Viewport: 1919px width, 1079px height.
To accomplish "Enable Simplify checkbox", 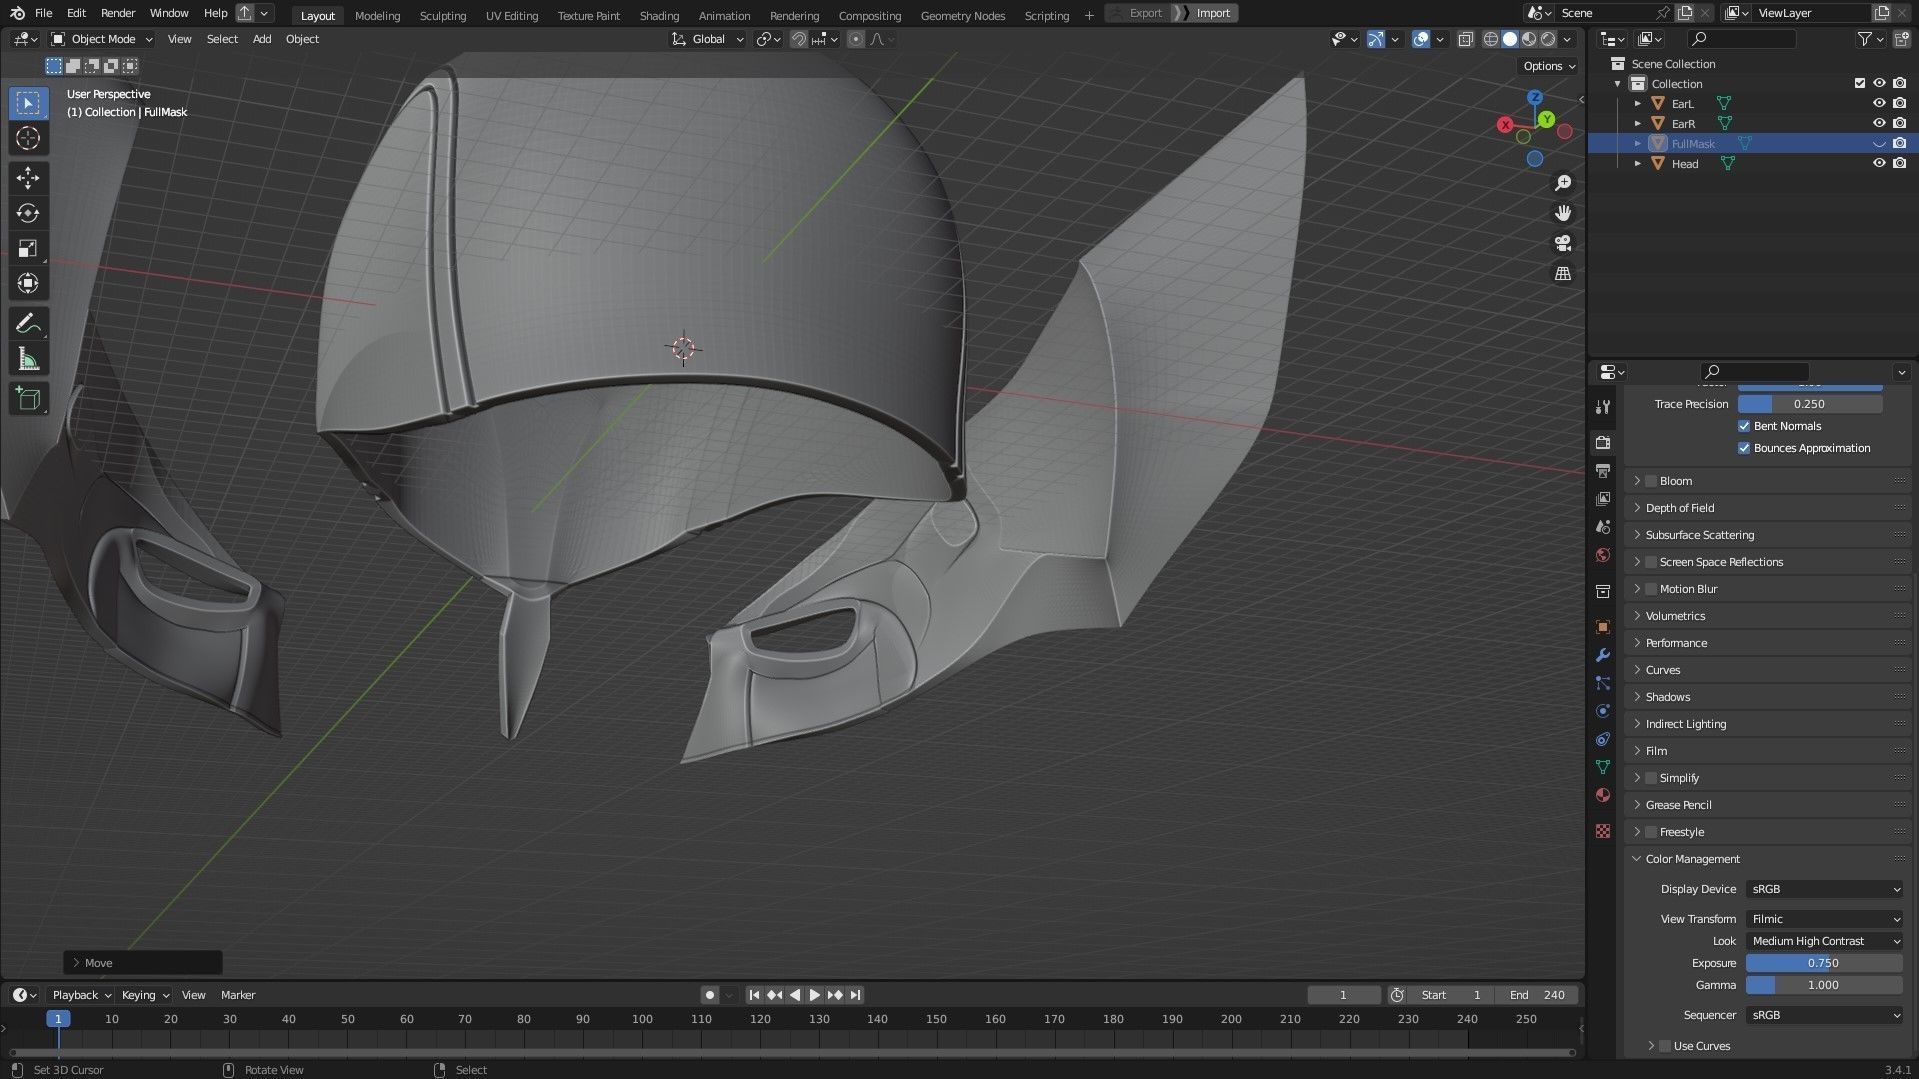I will 1651,778.
